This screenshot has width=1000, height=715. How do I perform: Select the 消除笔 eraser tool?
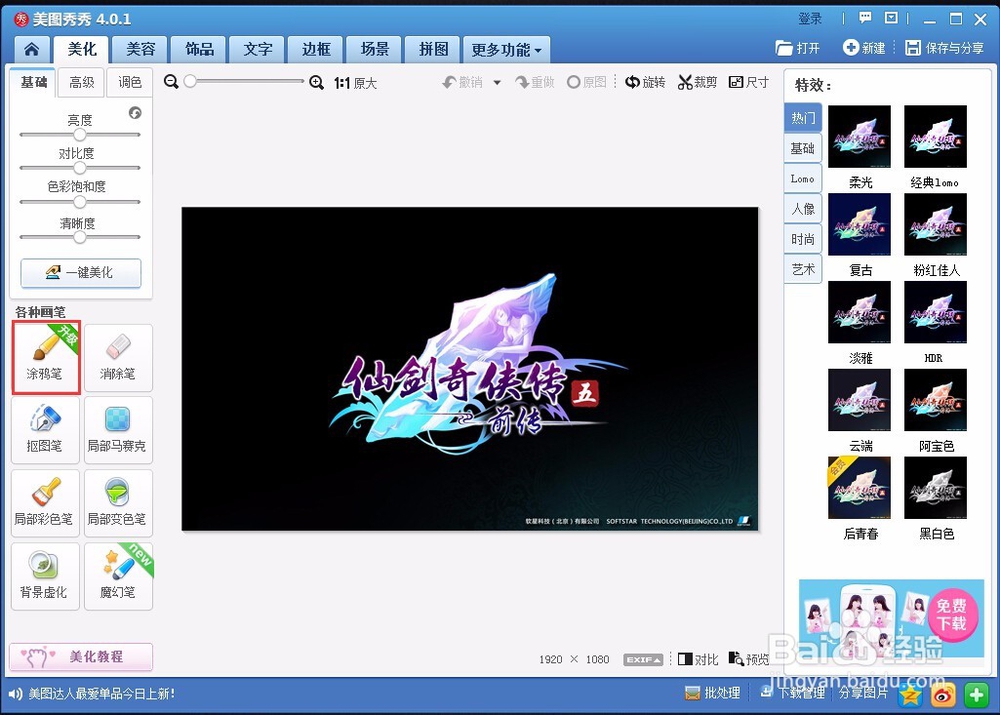click(x=118, y=358)
